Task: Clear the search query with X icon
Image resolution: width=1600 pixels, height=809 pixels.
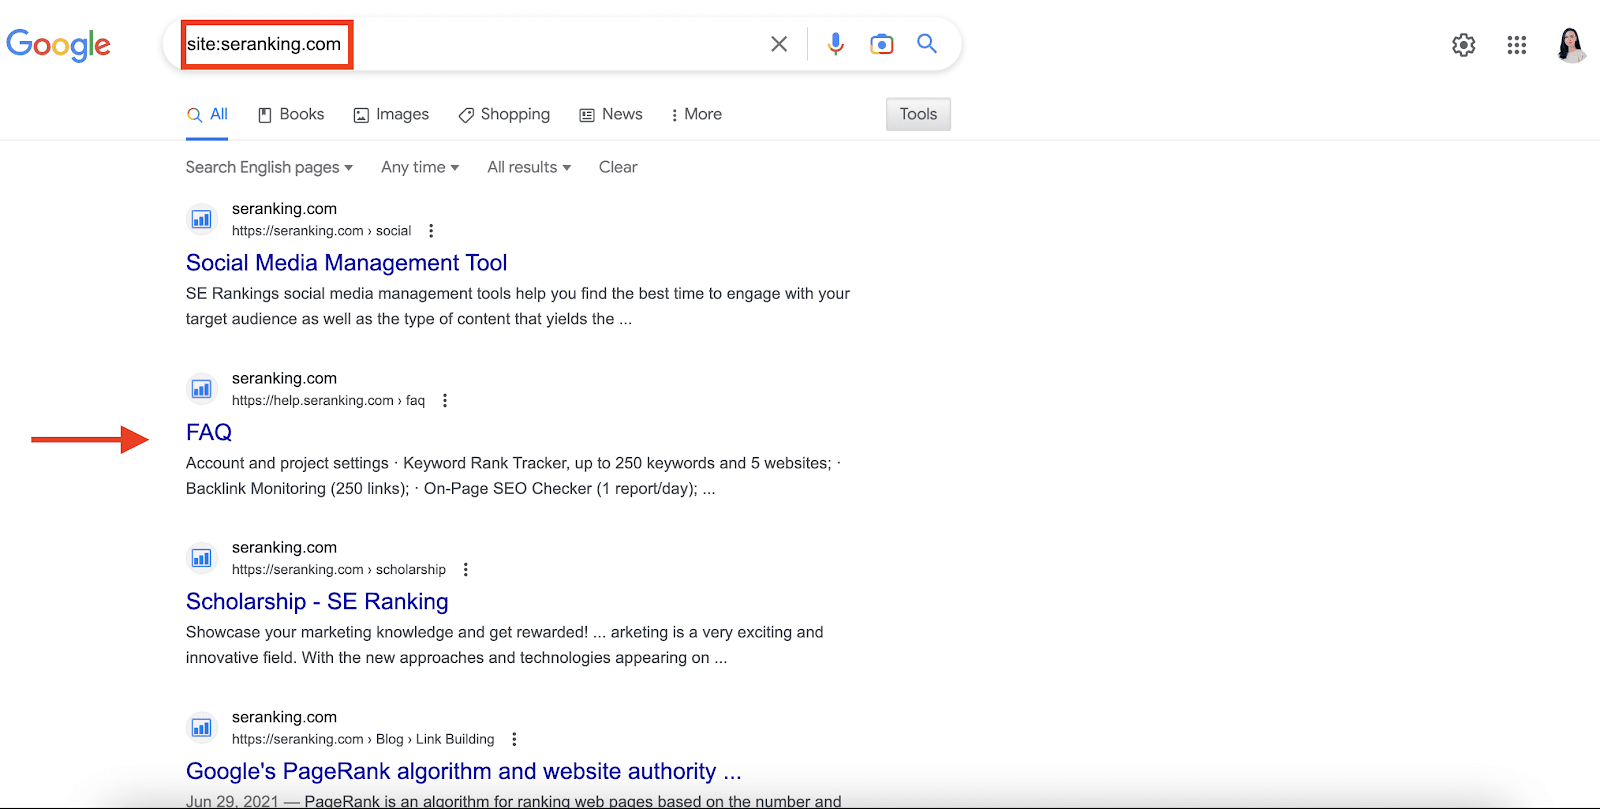Action: coord(779,44)
